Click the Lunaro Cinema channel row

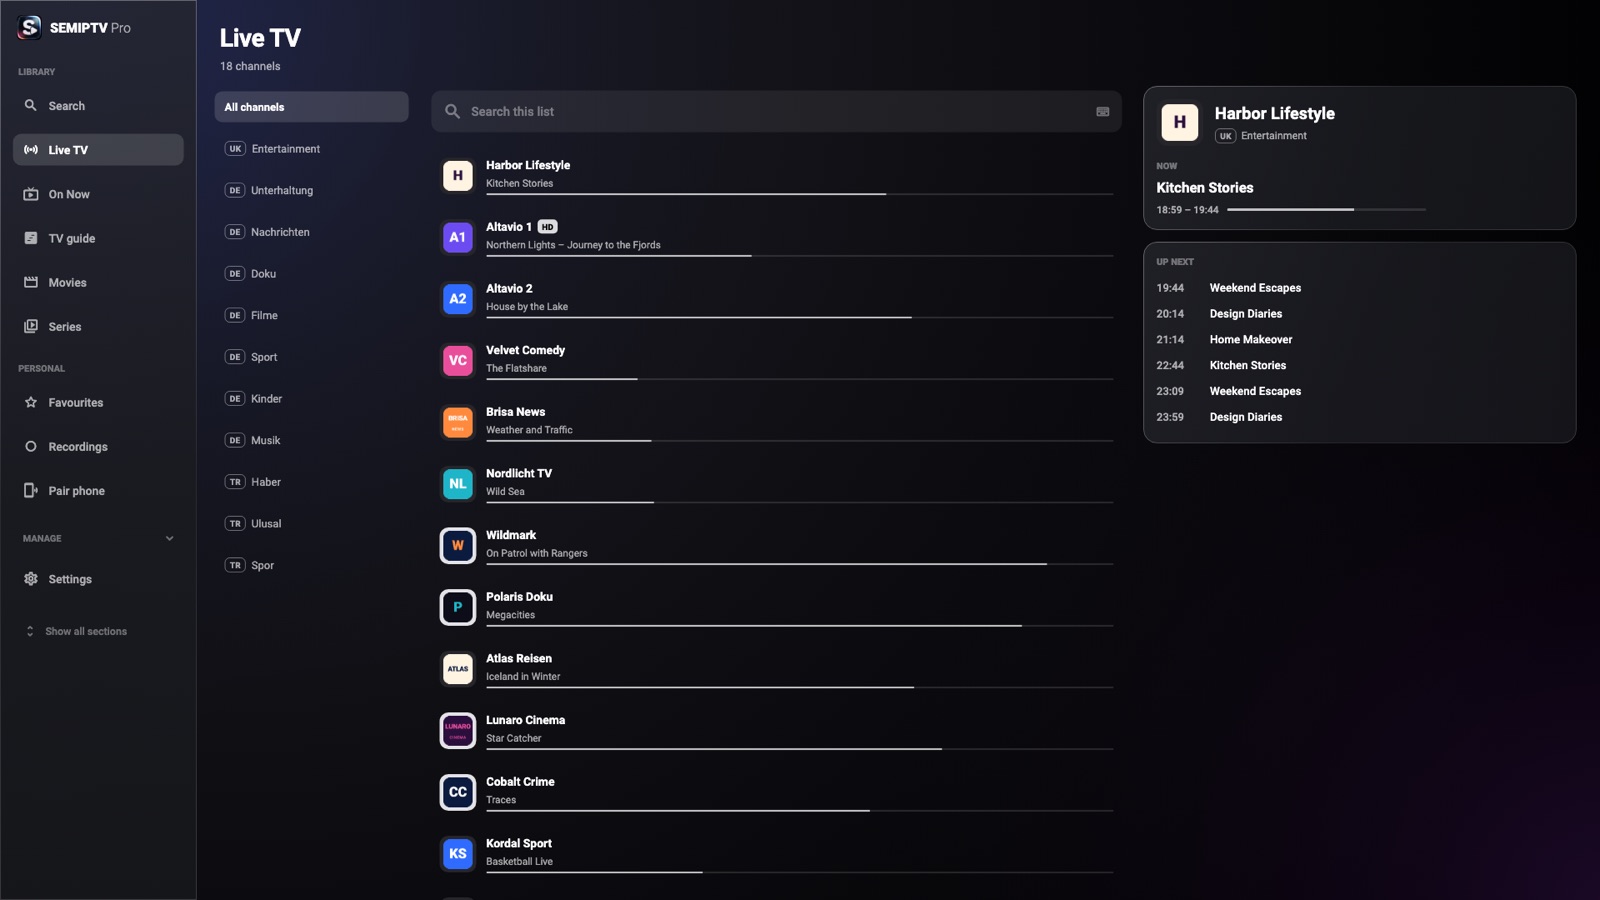click(776, 731)
